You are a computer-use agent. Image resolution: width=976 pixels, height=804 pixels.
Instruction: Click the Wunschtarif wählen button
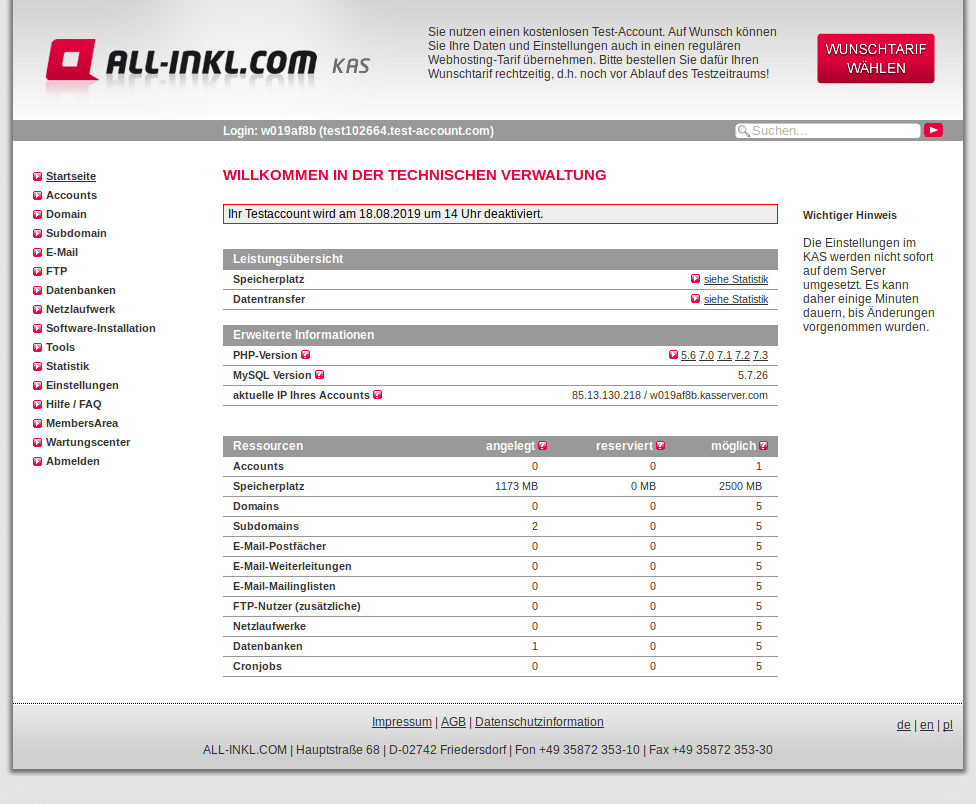[x=876, y=58]
